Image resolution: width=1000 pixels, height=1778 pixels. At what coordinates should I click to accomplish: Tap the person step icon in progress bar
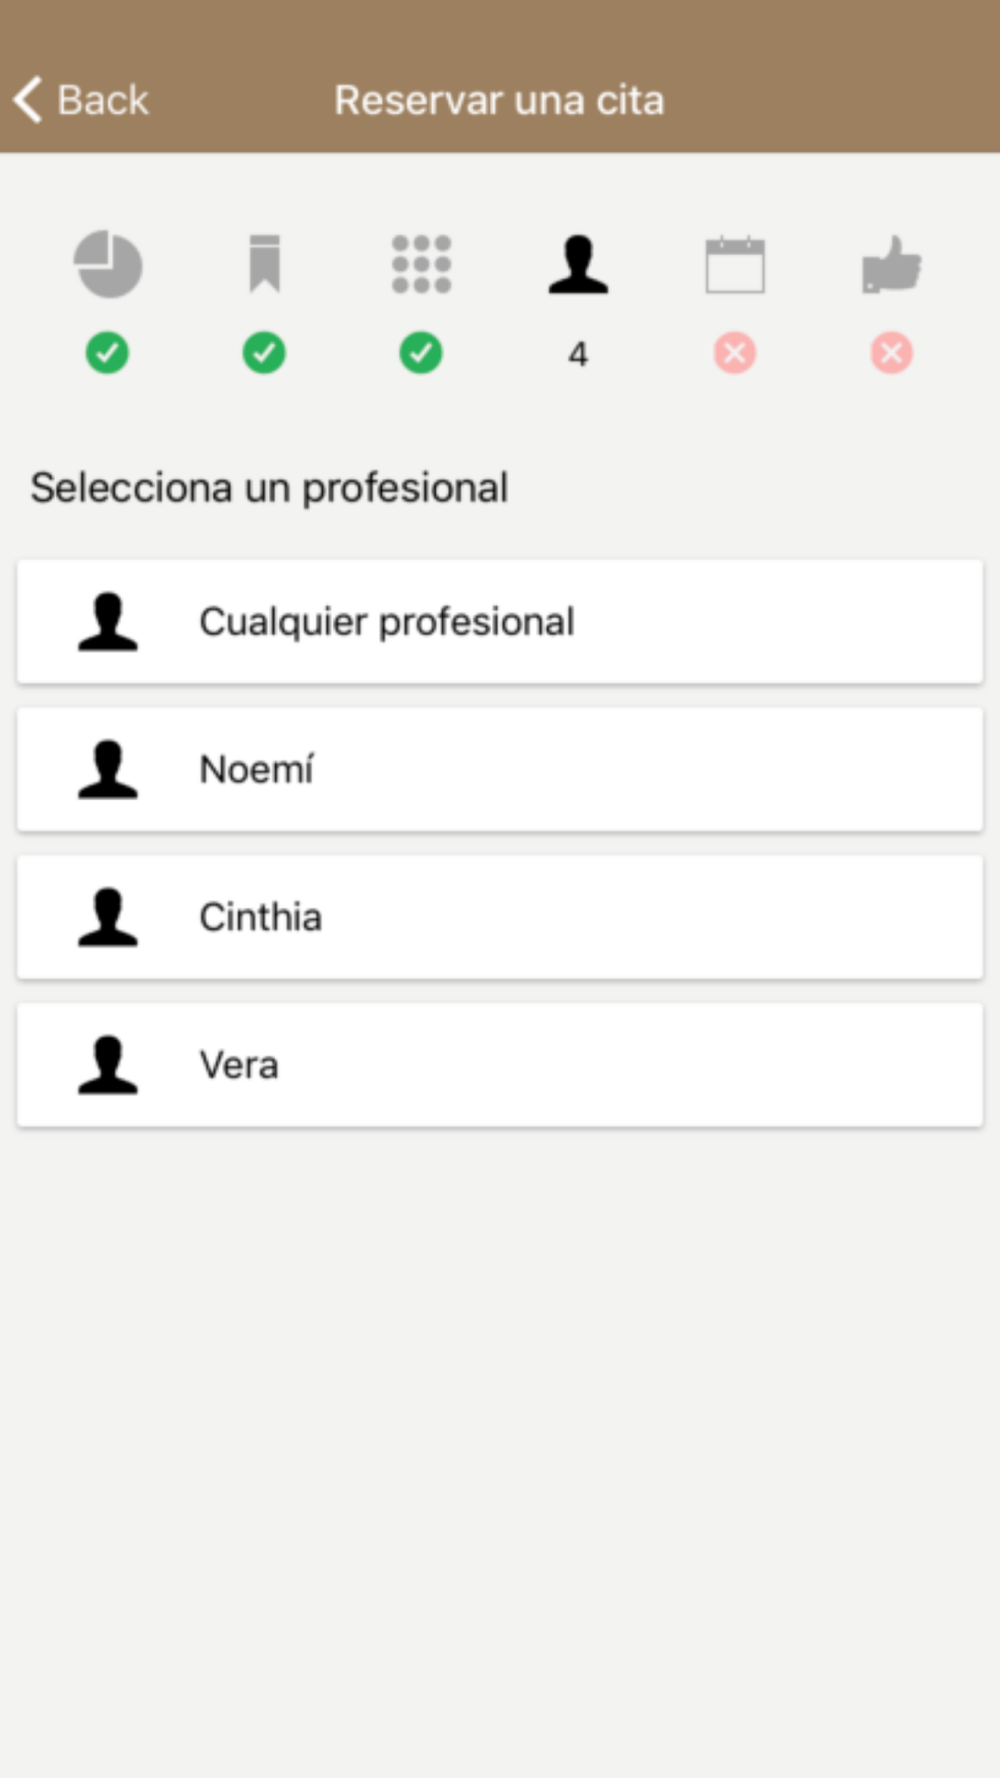click(x=578, y=264)
